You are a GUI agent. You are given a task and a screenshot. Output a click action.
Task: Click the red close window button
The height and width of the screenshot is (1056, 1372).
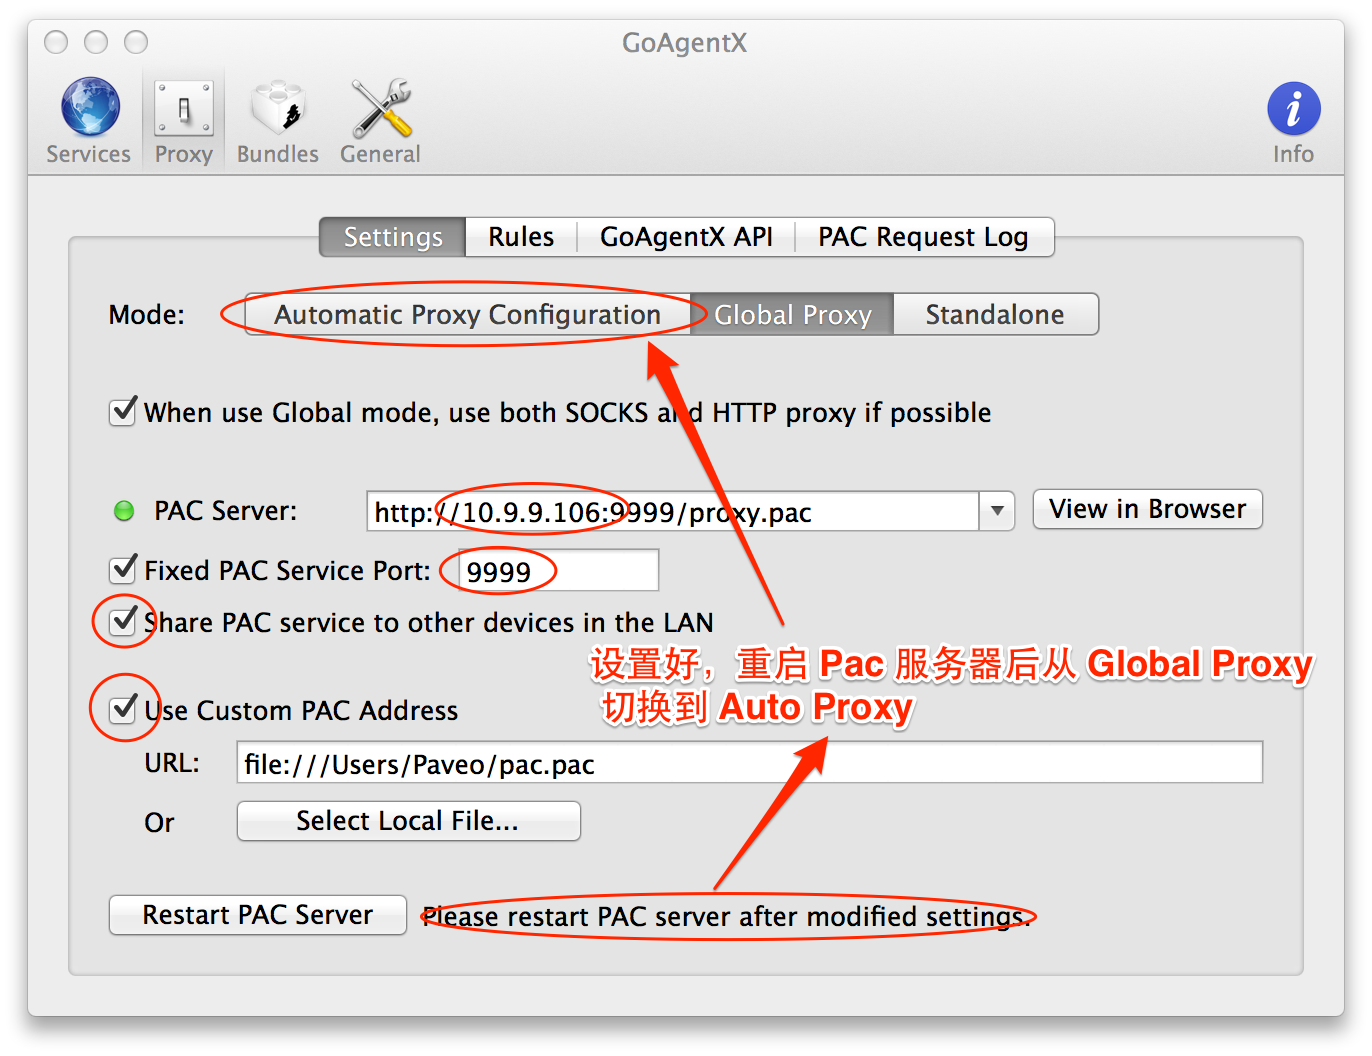[56, 42]
